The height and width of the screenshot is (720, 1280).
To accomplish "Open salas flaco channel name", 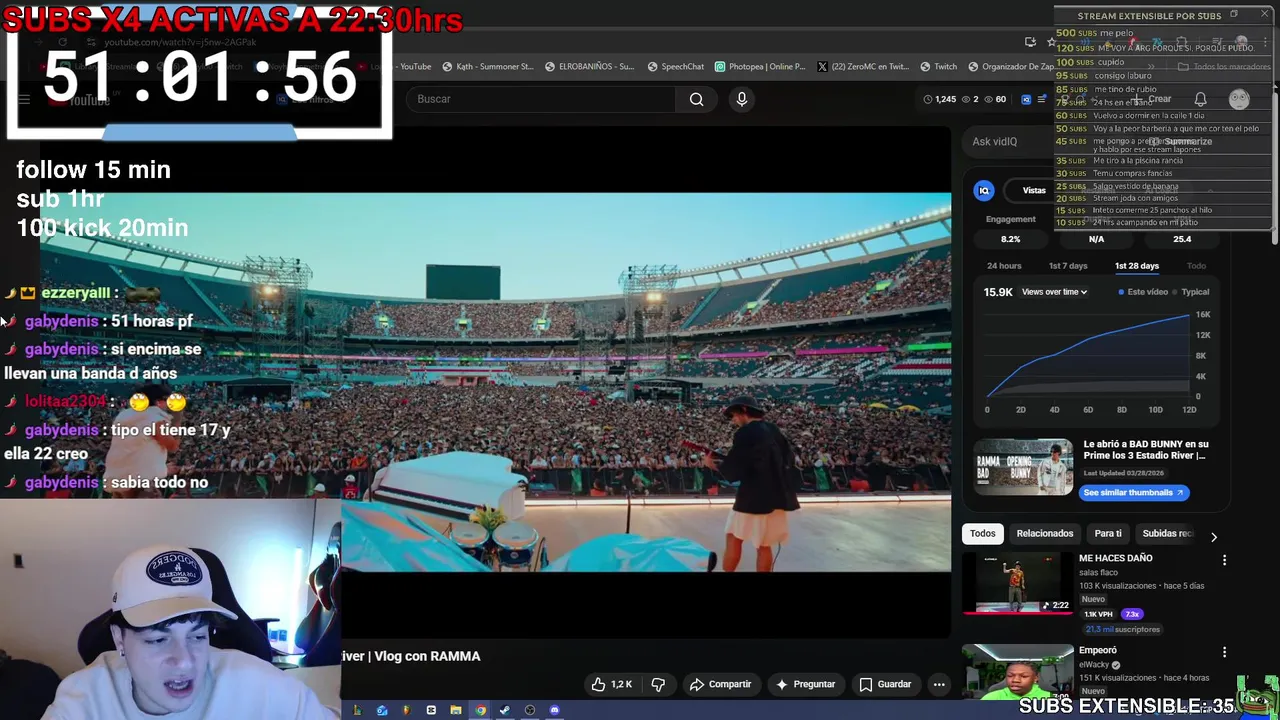I will pyautogui.click(x=1098, y=573).
